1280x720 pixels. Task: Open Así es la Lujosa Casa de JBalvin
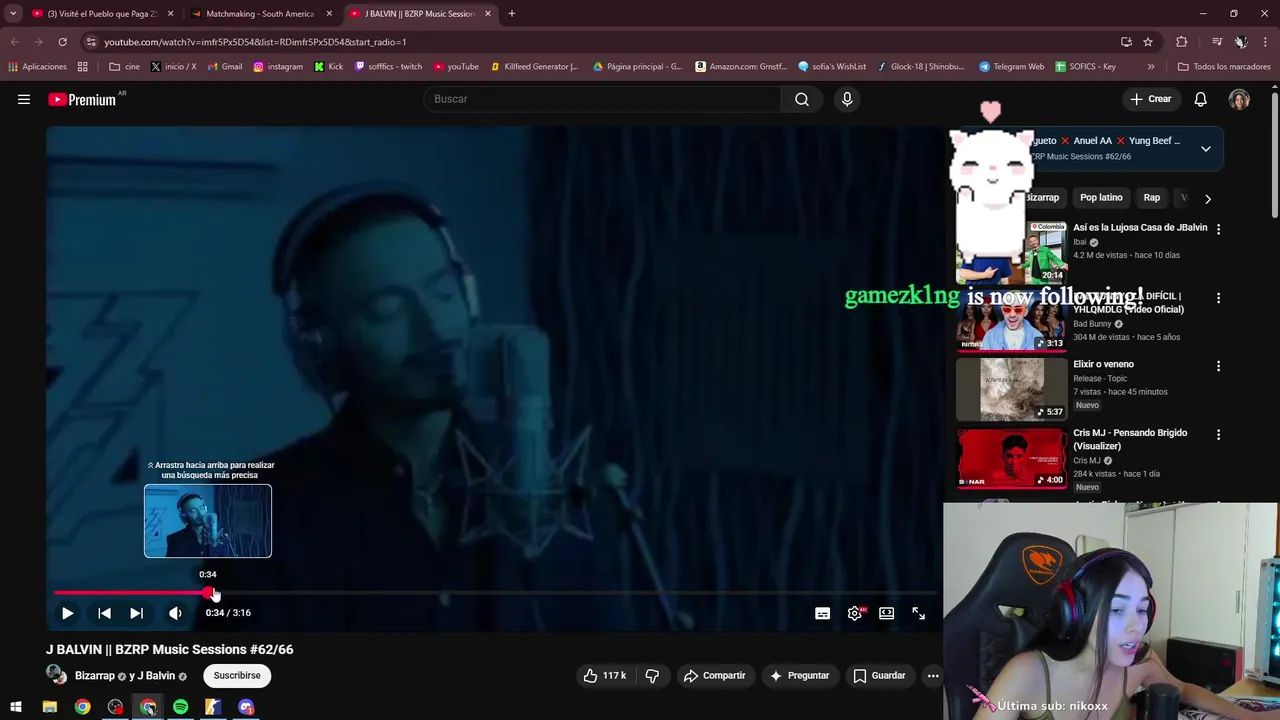(1140, 228)
